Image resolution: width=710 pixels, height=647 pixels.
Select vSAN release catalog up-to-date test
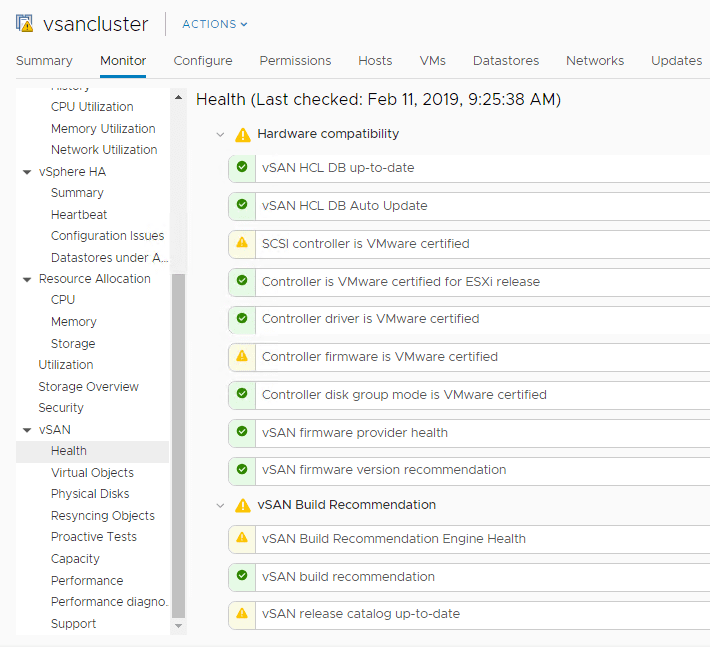tap(469, 615)
